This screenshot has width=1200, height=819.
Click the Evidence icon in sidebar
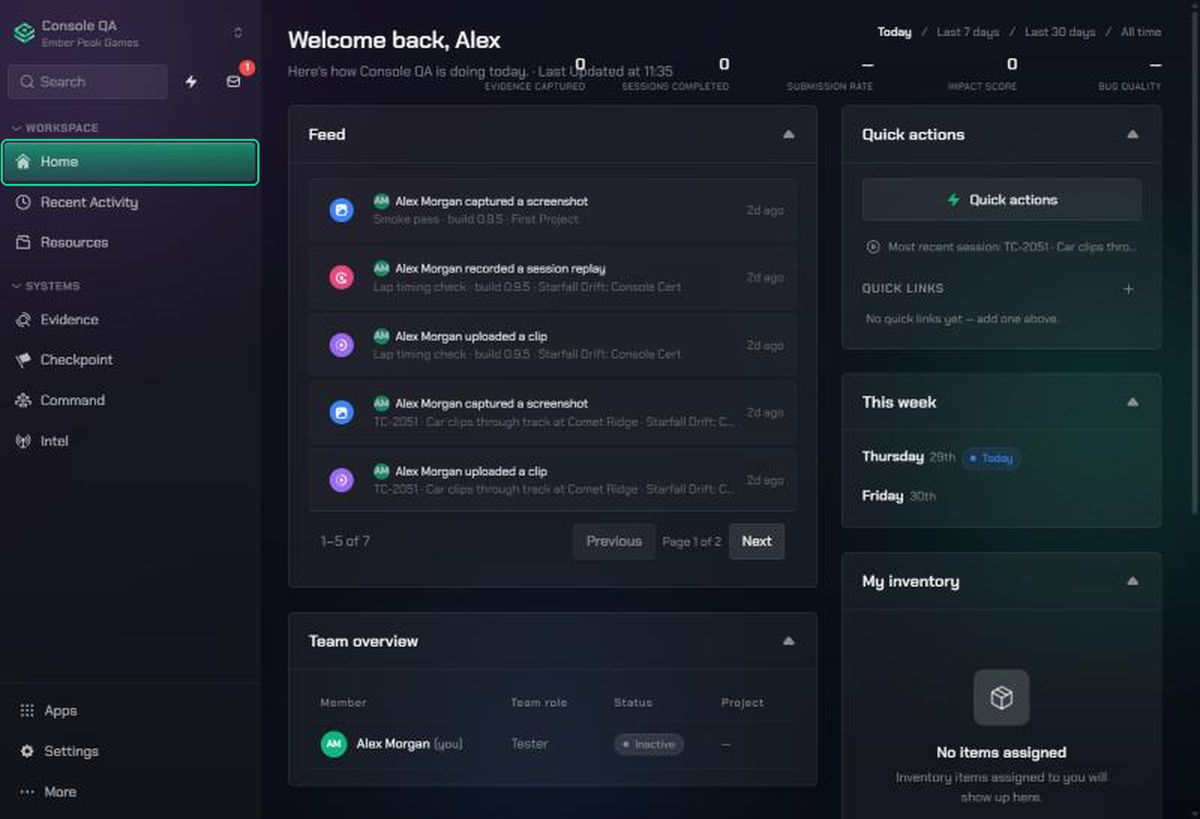pos(23,320)
